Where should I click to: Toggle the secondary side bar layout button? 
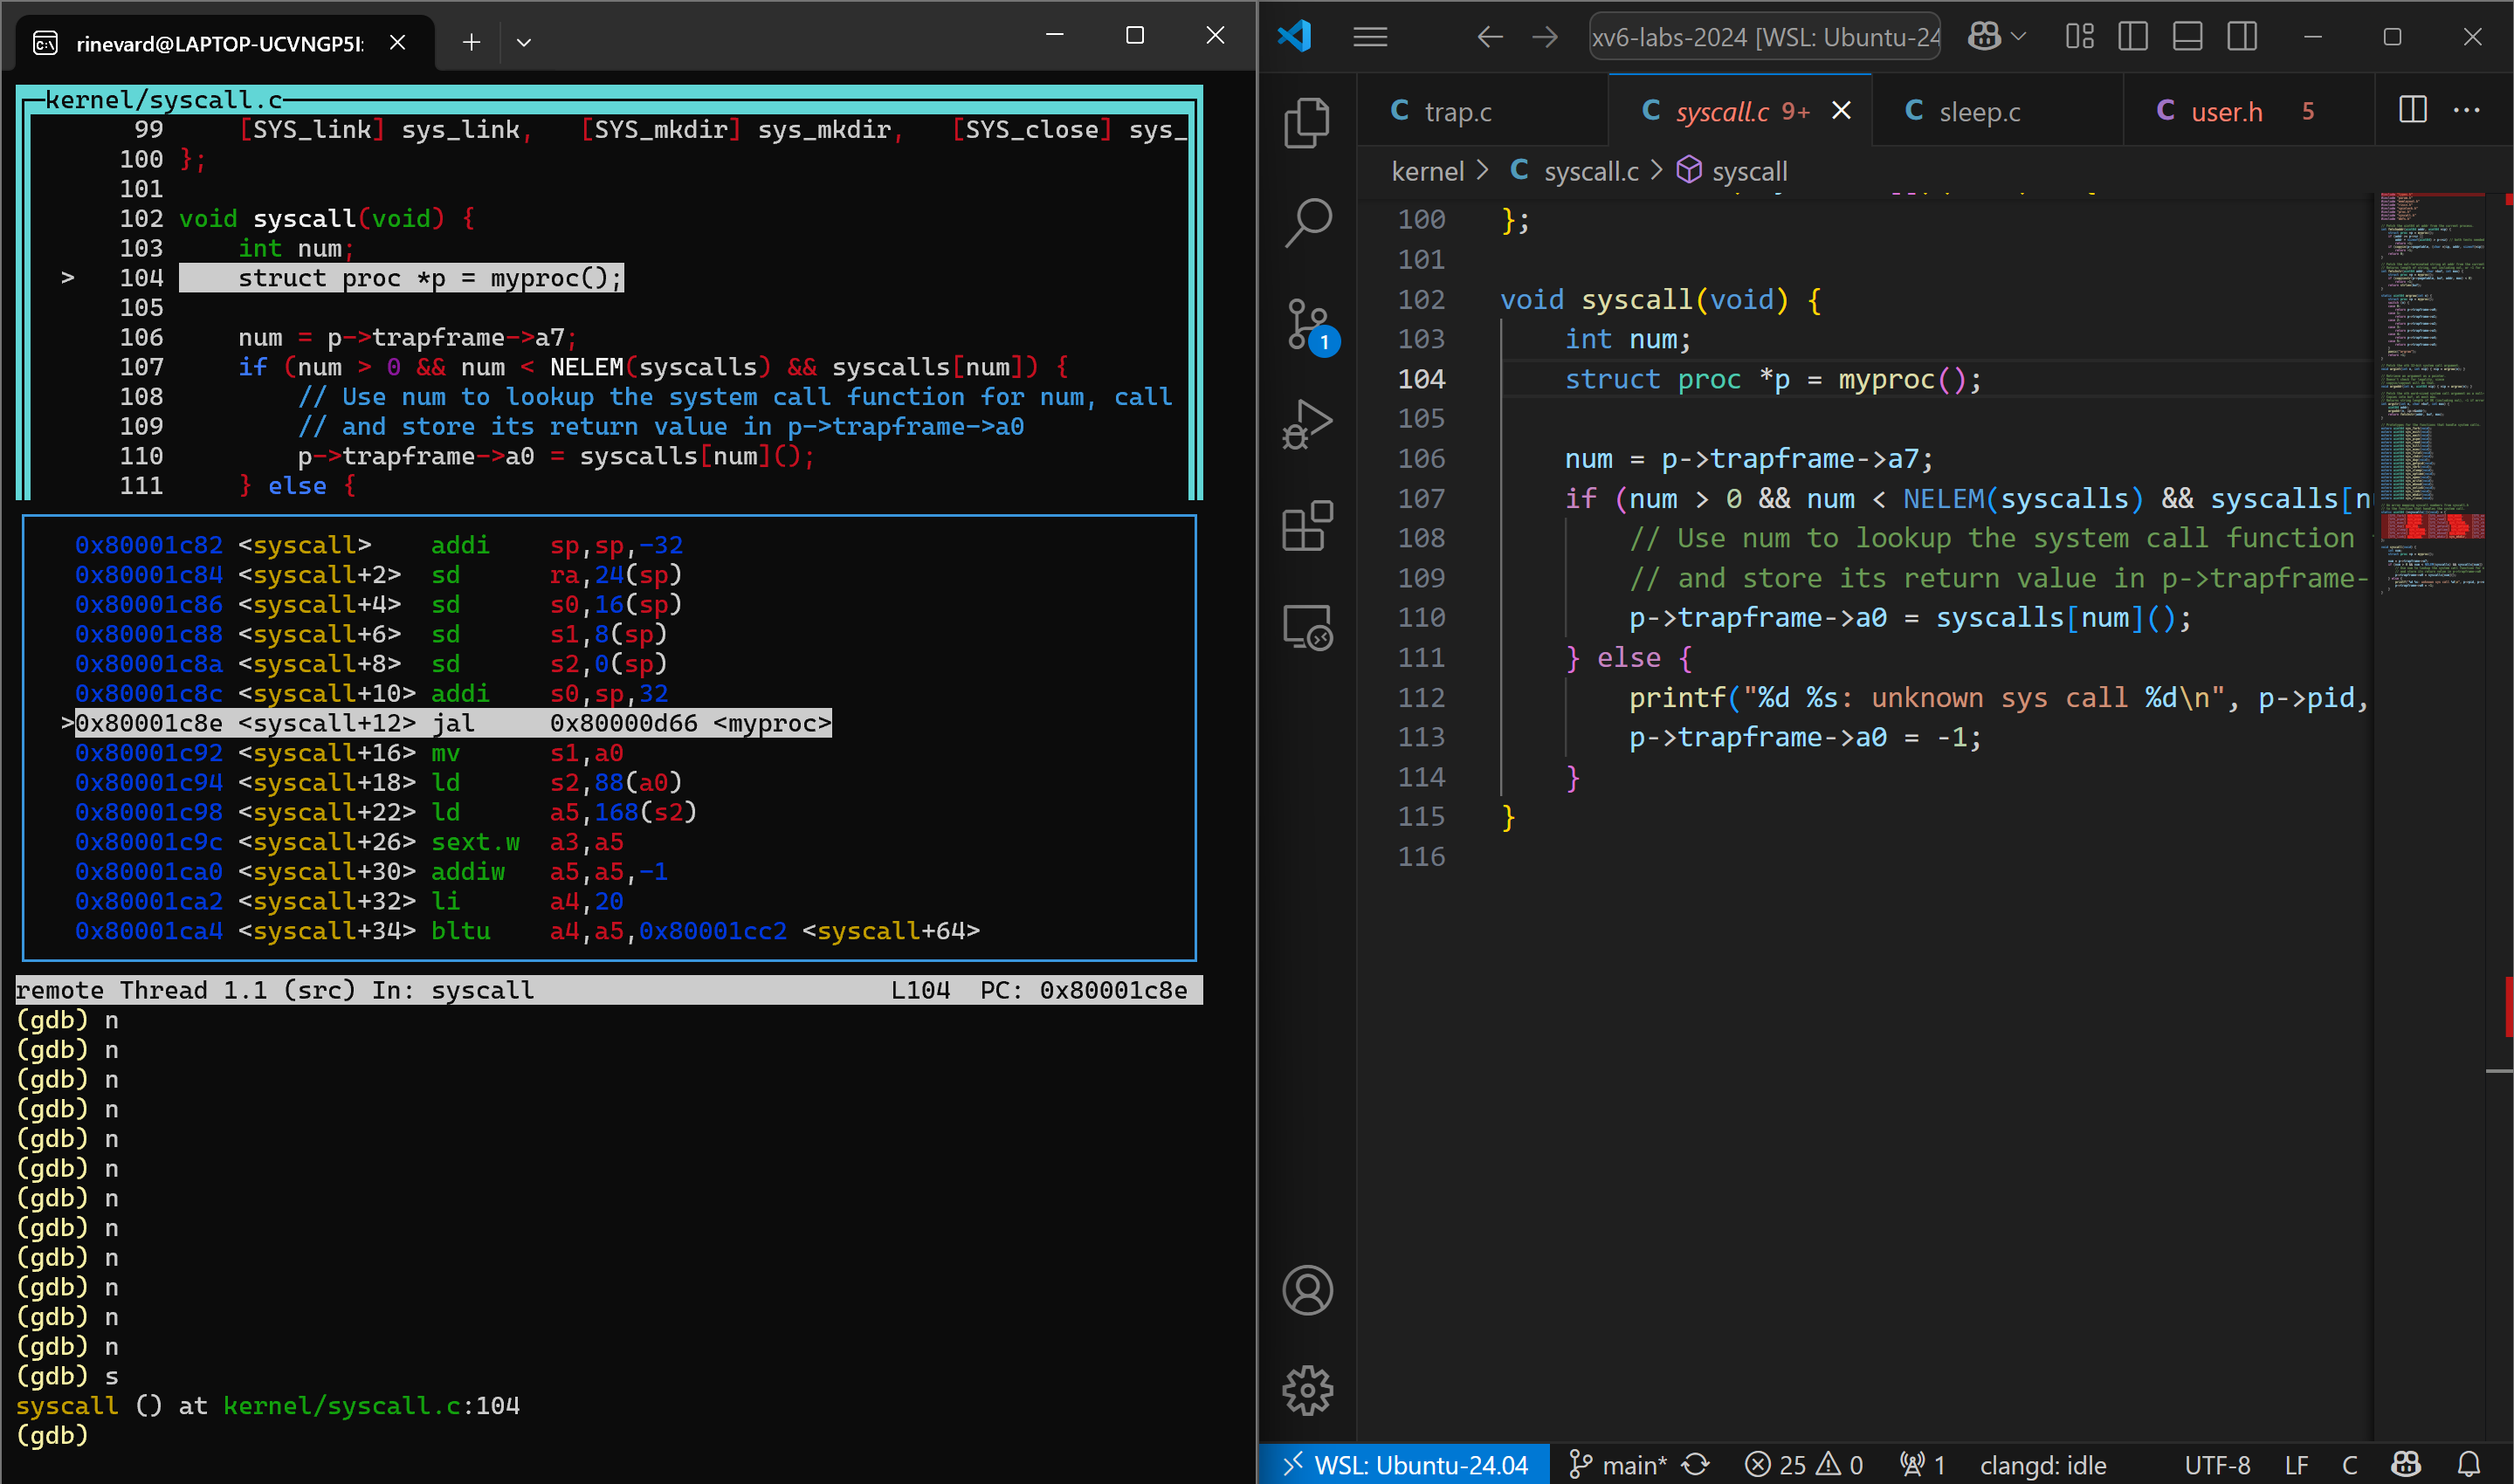click(2241, 37)
